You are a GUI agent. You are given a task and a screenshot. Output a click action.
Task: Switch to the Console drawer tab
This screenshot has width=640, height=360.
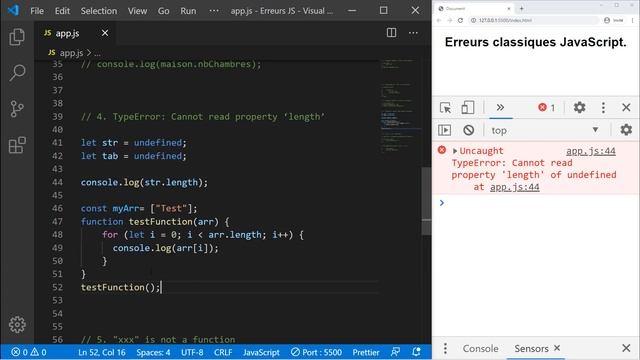click(480, 348)
